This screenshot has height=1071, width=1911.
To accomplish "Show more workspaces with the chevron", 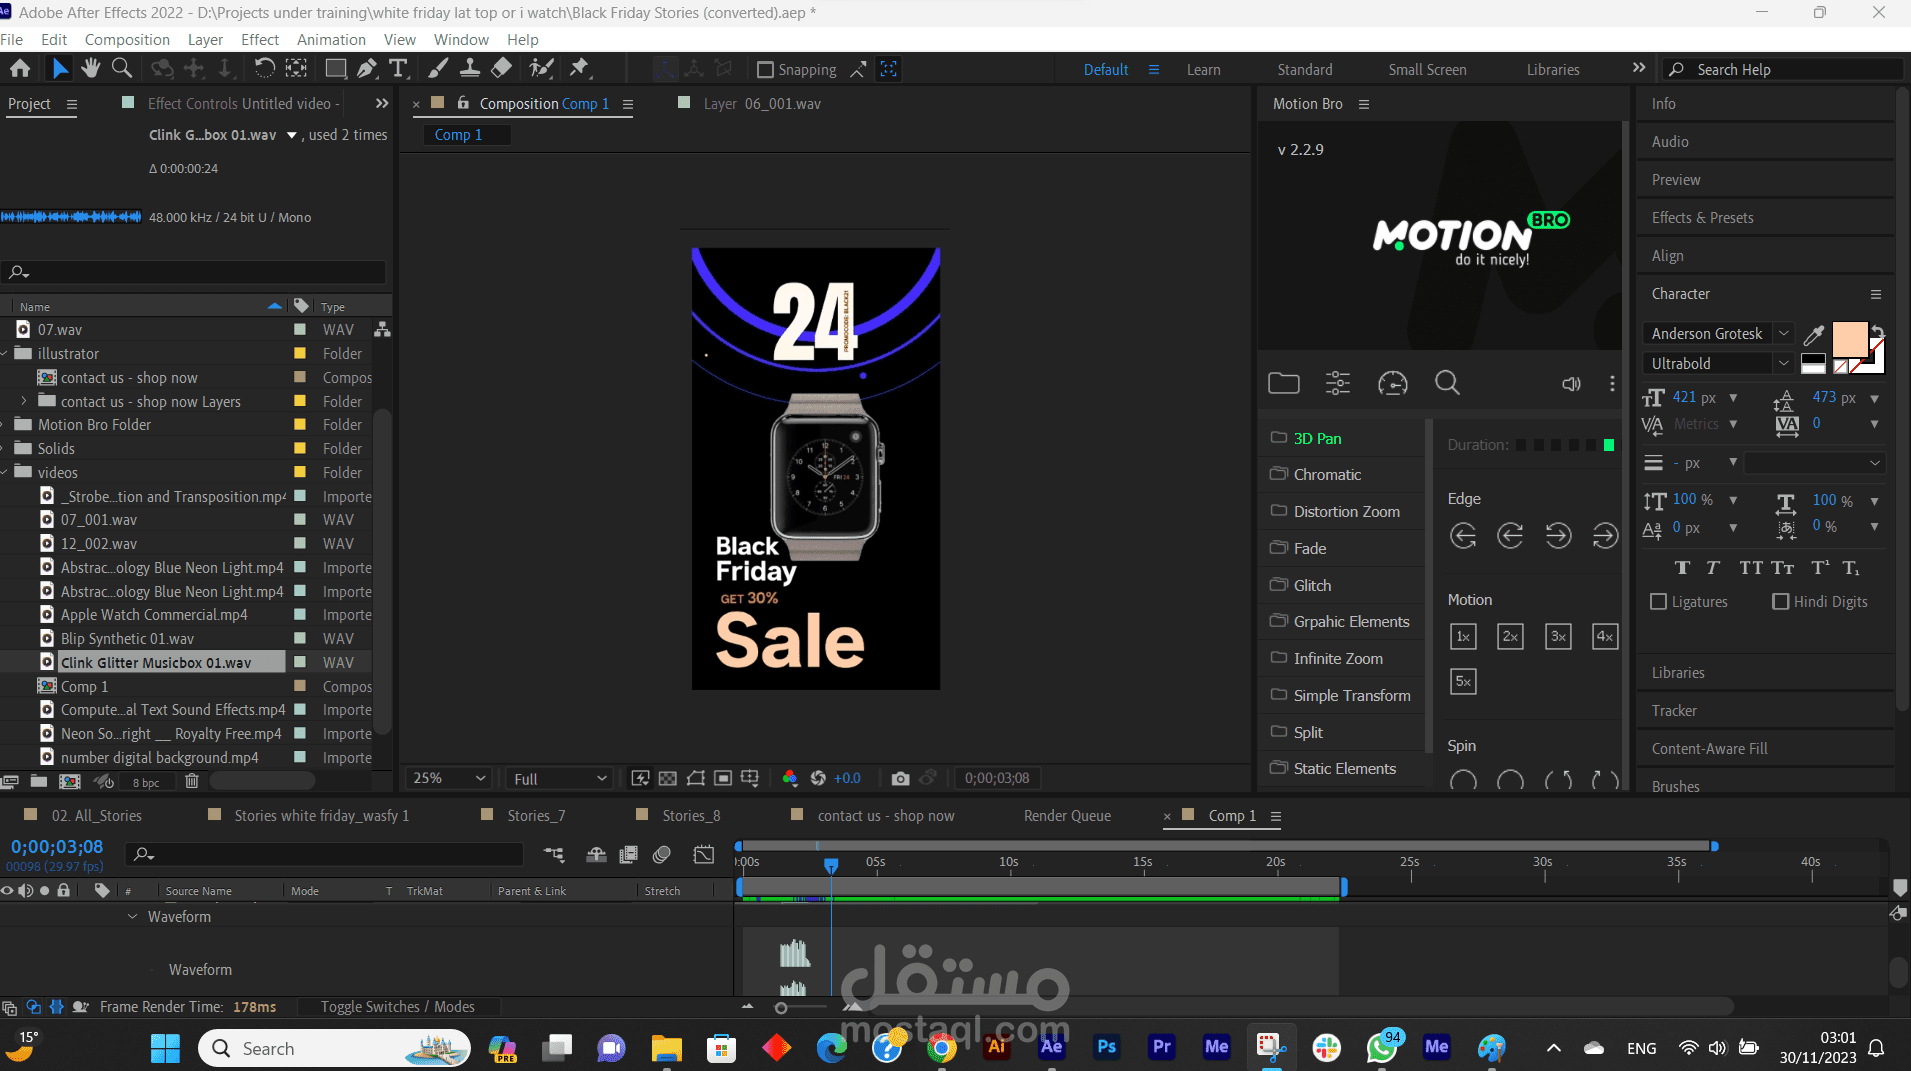I will tap(1638, 68).
